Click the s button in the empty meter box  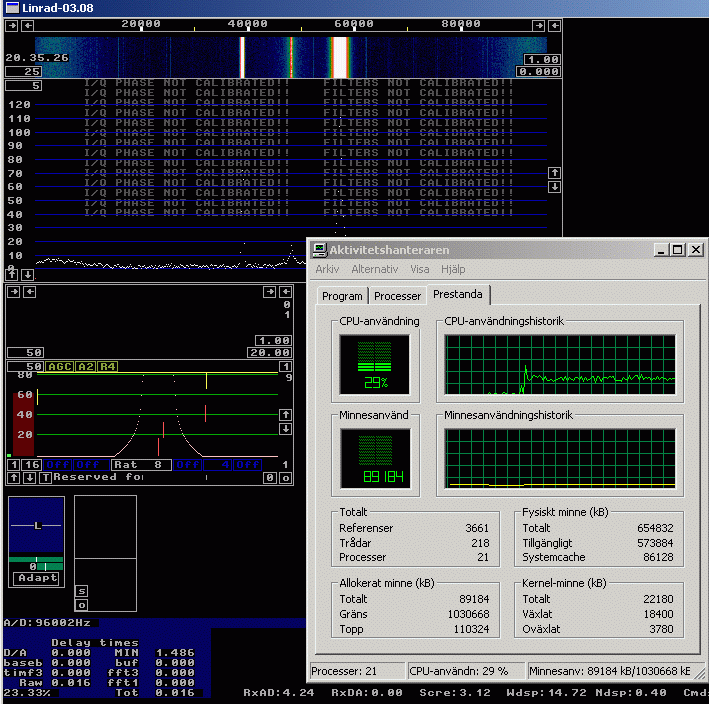[x=81, y=591]
